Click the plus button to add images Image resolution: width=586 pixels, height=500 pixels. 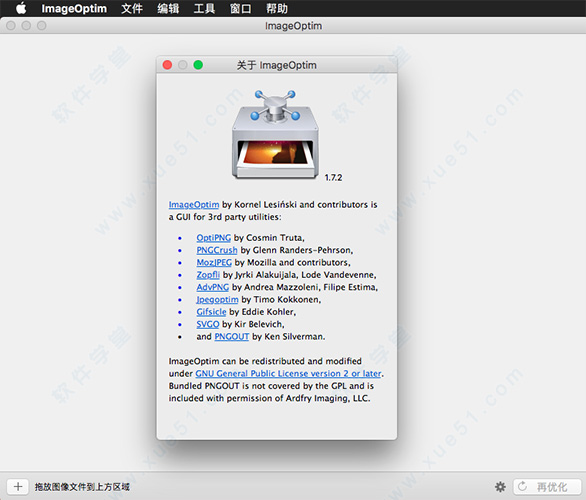coord(18,487)
